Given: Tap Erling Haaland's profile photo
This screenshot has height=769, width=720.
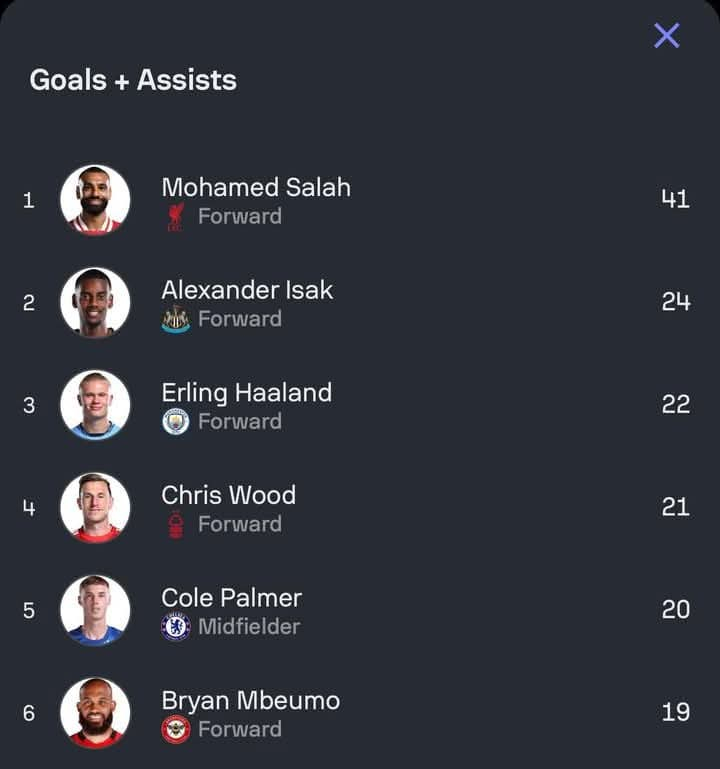Looking at the screenshot, I should pos(95,405).
